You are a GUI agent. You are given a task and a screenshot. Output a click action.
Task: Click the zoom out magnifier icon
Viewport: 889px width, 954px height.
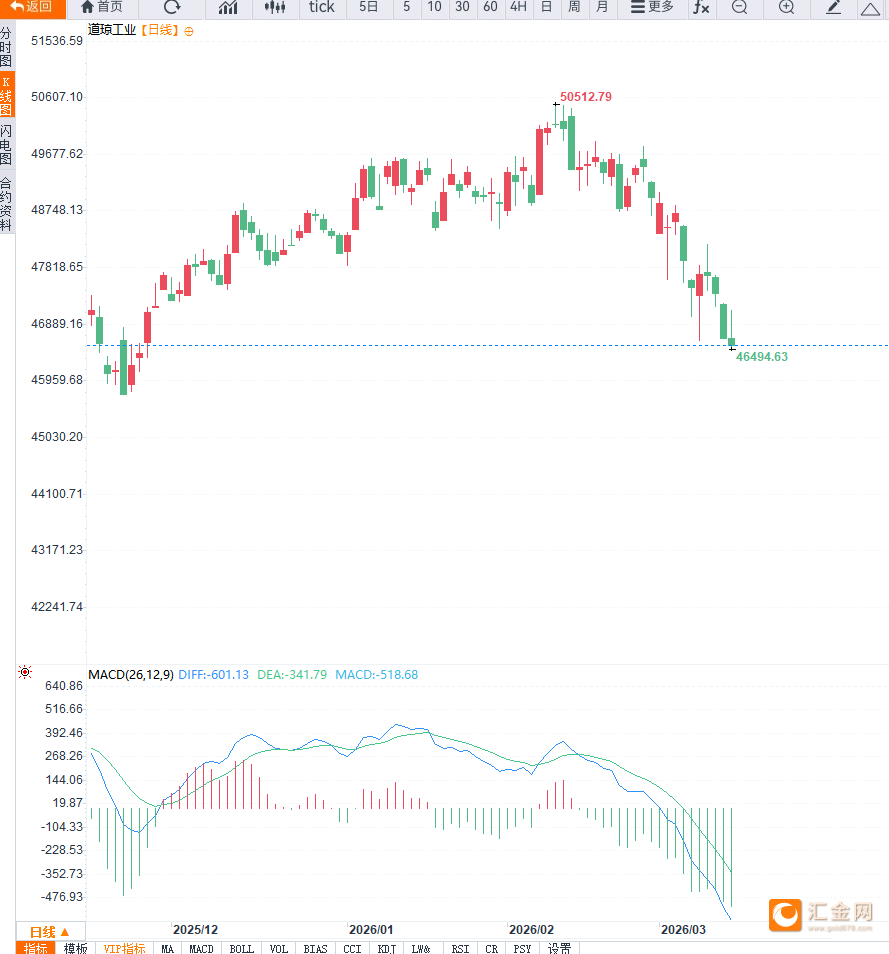(x=739, y=7)
